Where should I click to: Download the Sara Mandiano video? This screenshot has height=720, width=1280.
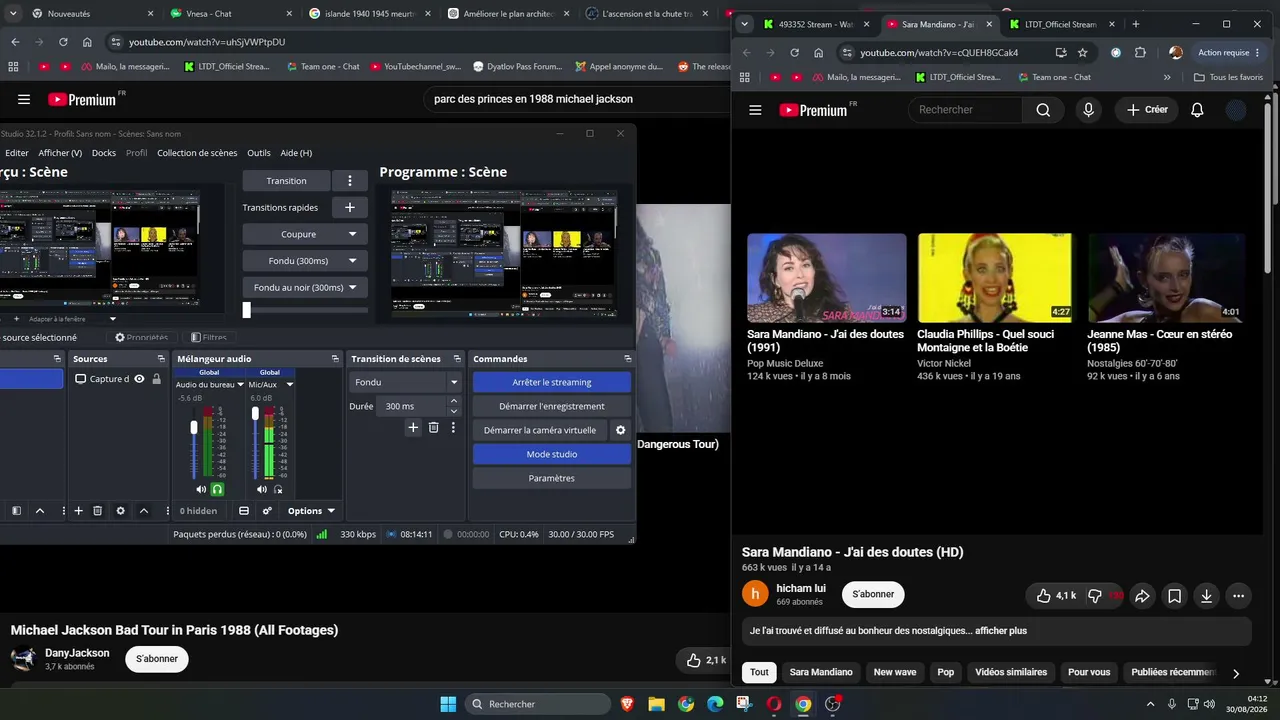click(1206, 596)
